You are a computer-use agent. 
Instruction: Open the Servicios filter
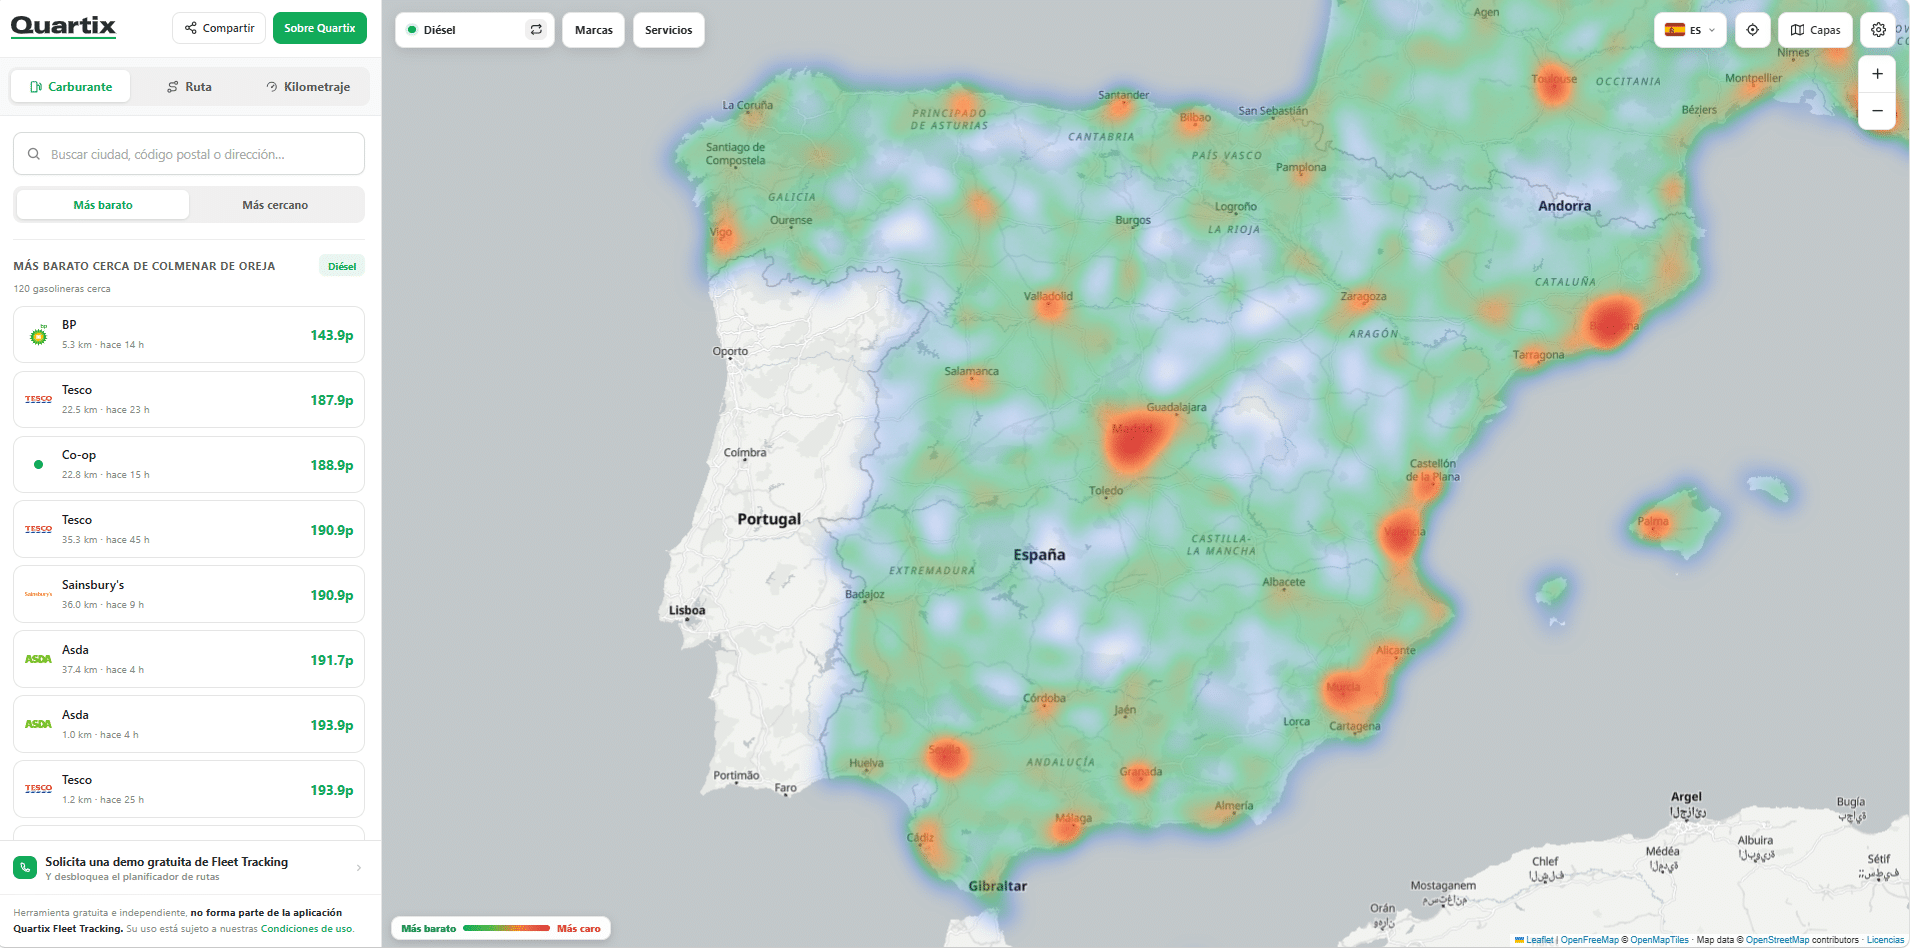click(669, 30)
